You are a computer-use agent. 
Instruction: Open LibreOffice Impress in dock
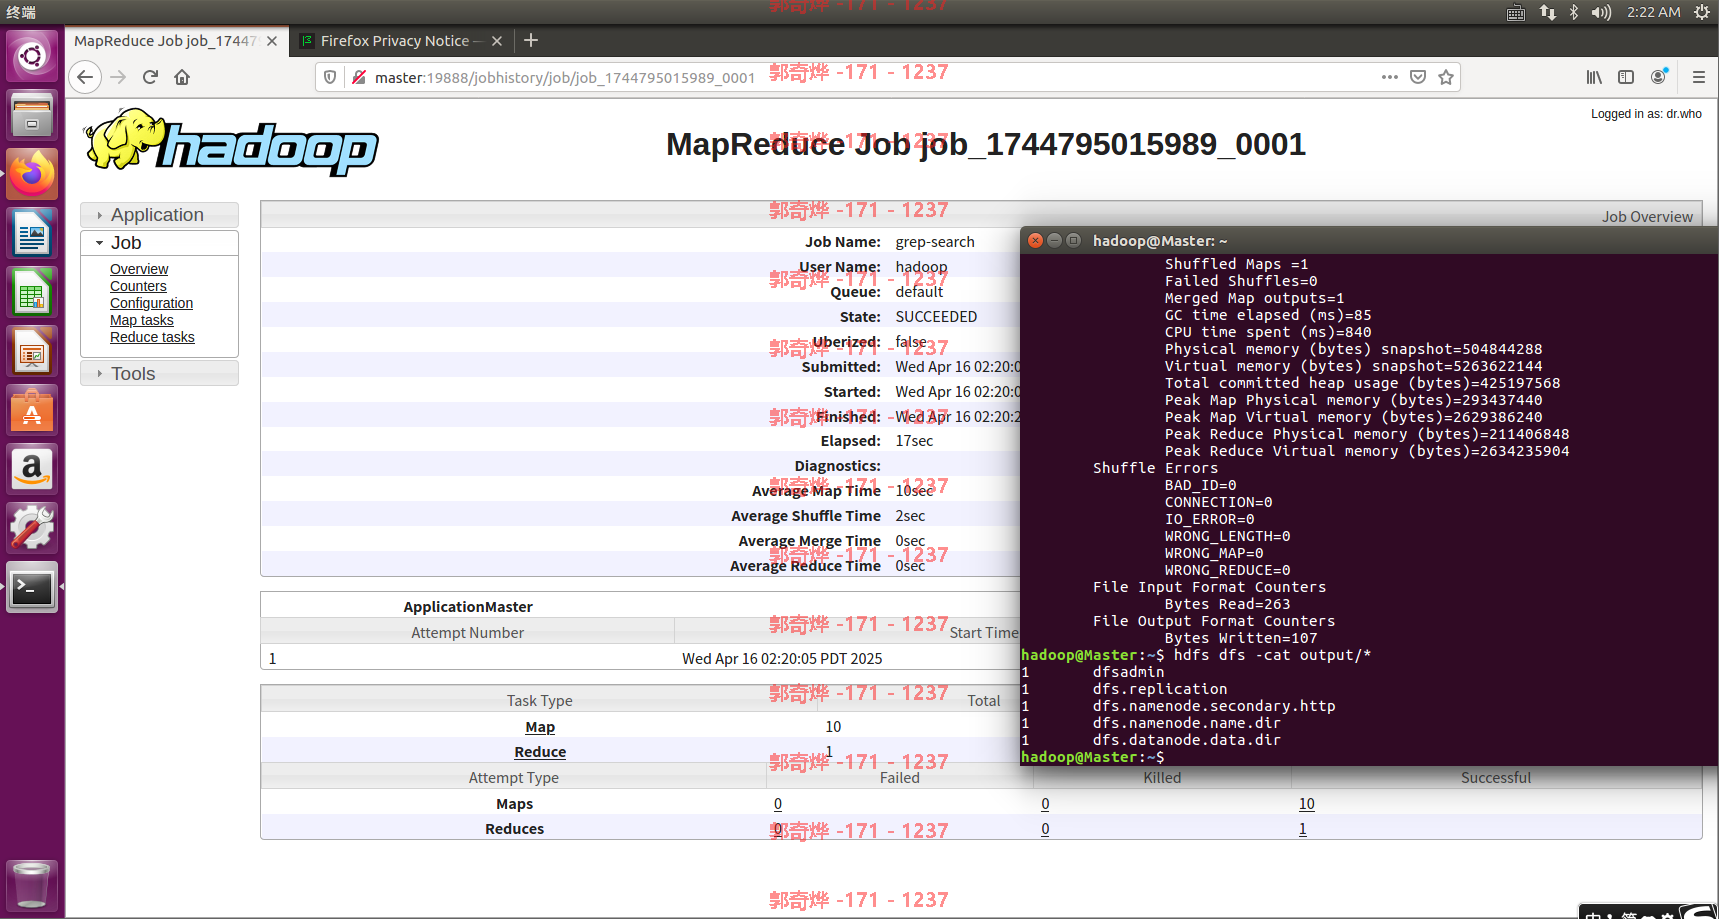pyautogui.click(x=32, y=352)
